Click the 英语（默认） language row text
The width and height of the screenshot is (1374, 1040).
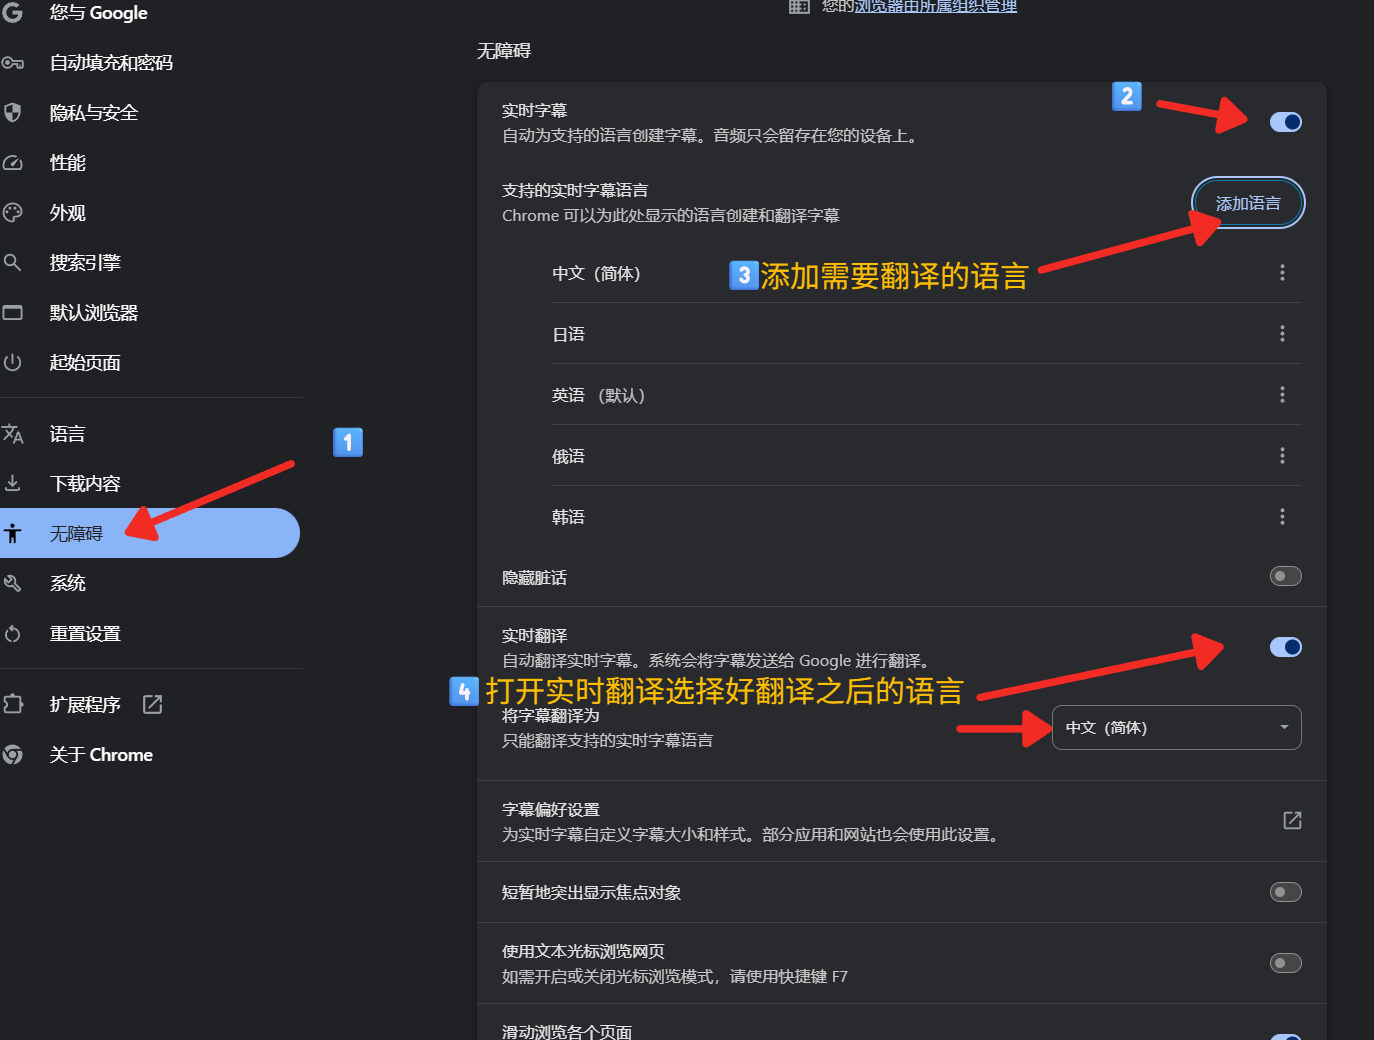pos(598,395)
